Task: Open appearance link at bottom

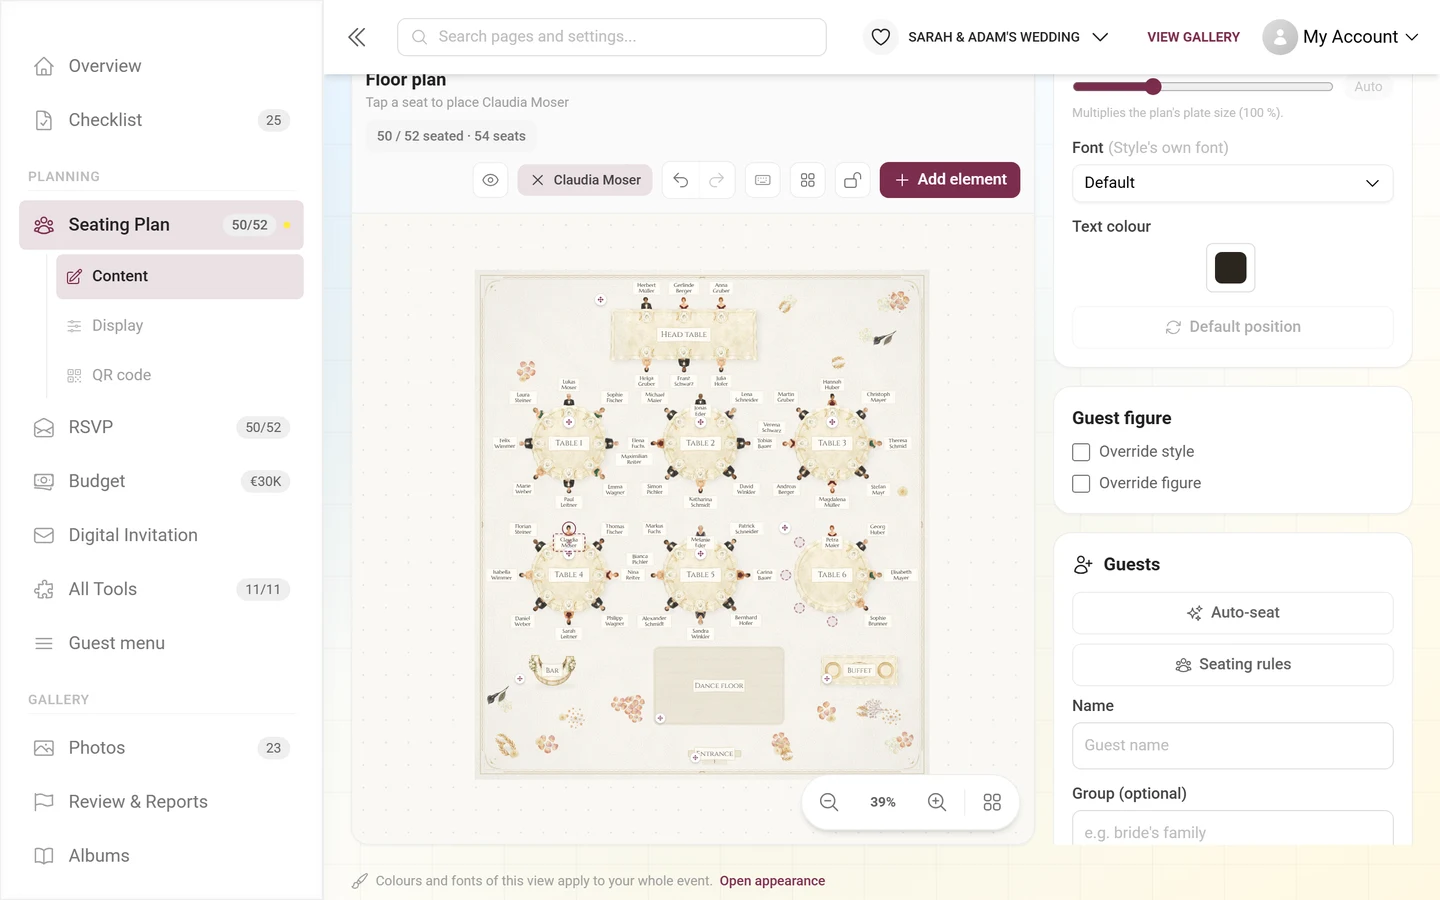Action: pyautogui.click(x=772, y=881)
